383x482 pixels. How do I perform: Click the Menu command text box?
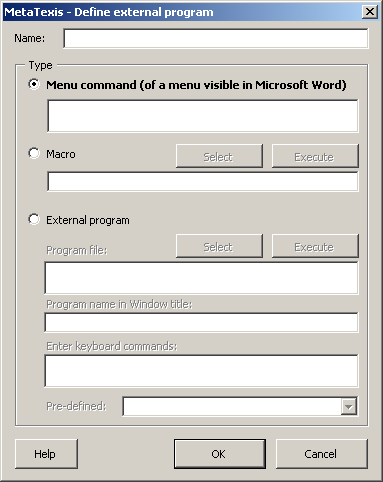(x=203, y=116)
